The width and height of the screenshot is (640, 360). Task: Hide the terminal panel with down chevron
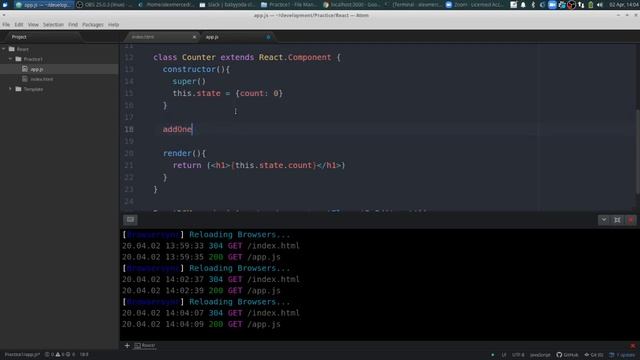pos(604,220)
